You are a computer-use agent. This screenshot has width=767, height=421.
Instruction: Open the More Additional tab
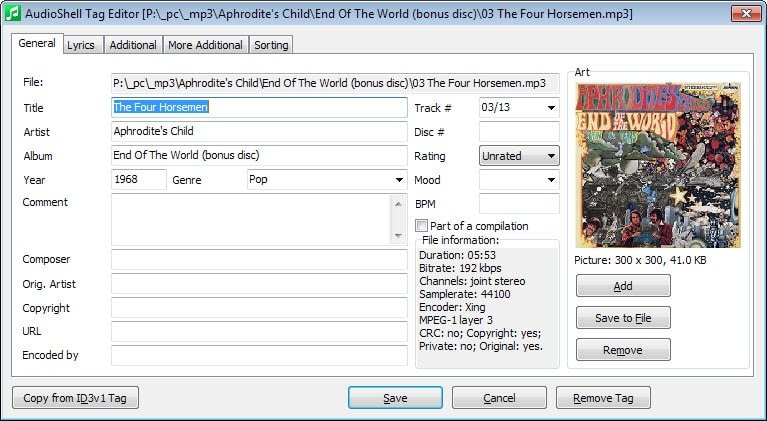pos(205,45)
